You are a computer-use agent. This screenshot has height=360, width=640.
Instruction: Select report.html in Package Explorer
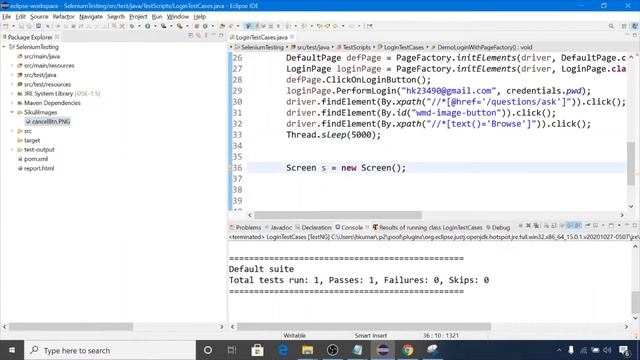(x=39, y=169)
